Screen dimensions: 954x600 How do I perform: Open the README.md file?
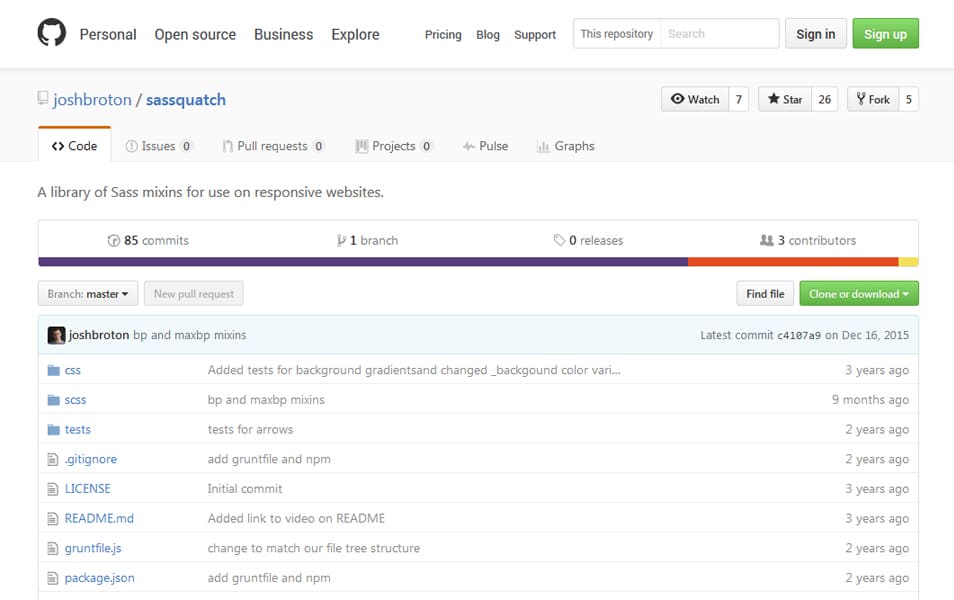click(99, 518)
